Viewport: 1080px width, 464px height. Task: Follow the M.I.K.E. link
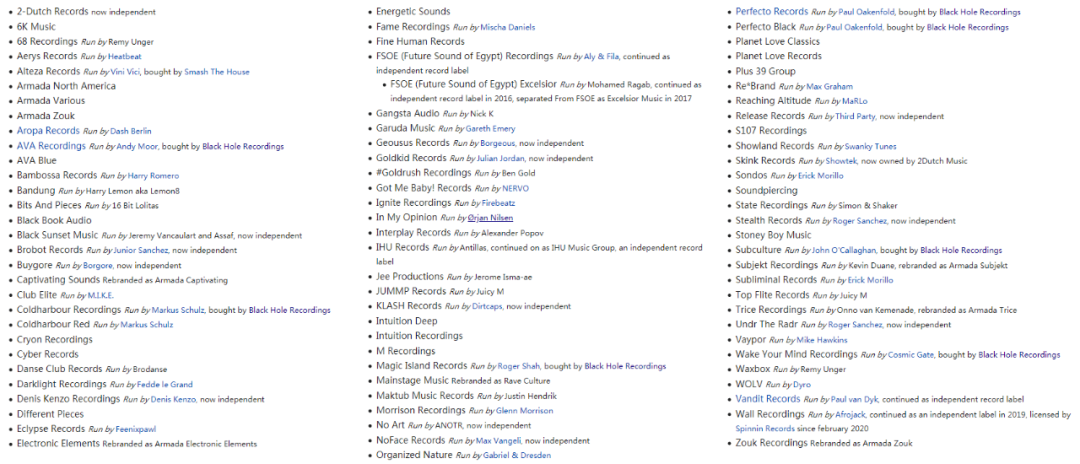101,295
